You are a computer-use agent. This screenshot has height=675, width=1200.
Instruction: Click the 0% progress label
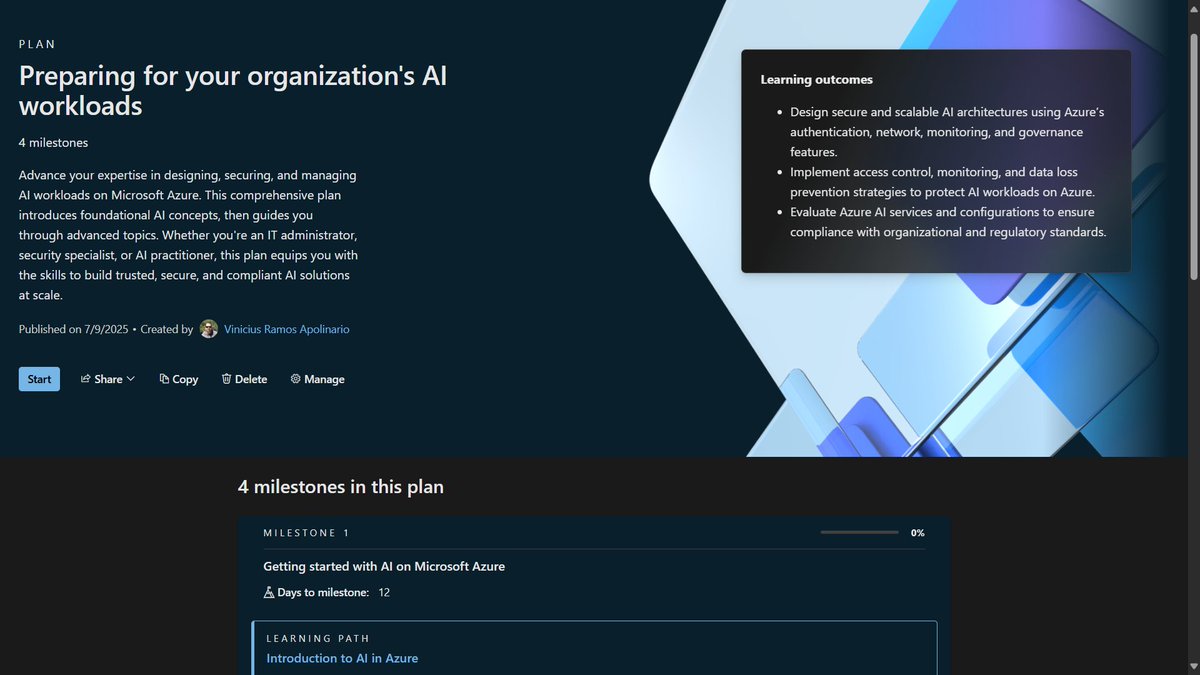coord(917,532)
